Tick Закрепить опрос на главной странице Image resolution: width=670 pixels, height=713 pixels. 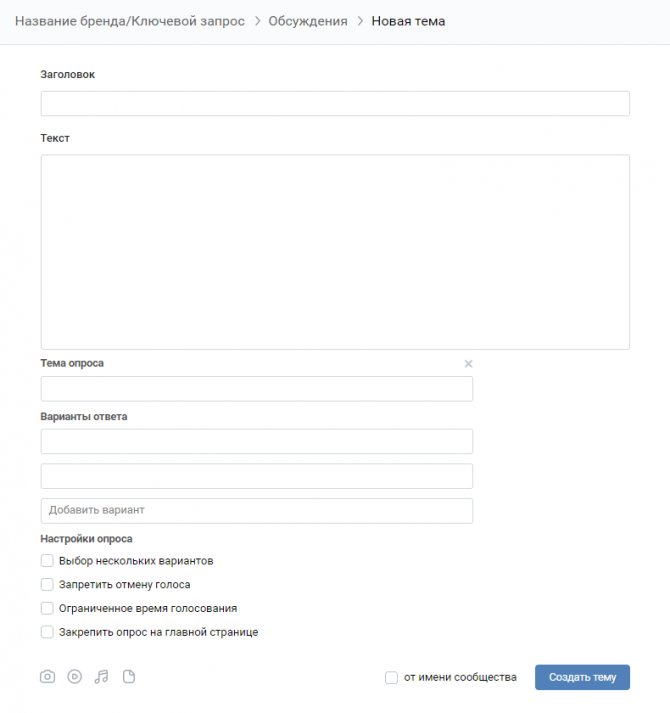pyautogui.click(x=47, y=632)
